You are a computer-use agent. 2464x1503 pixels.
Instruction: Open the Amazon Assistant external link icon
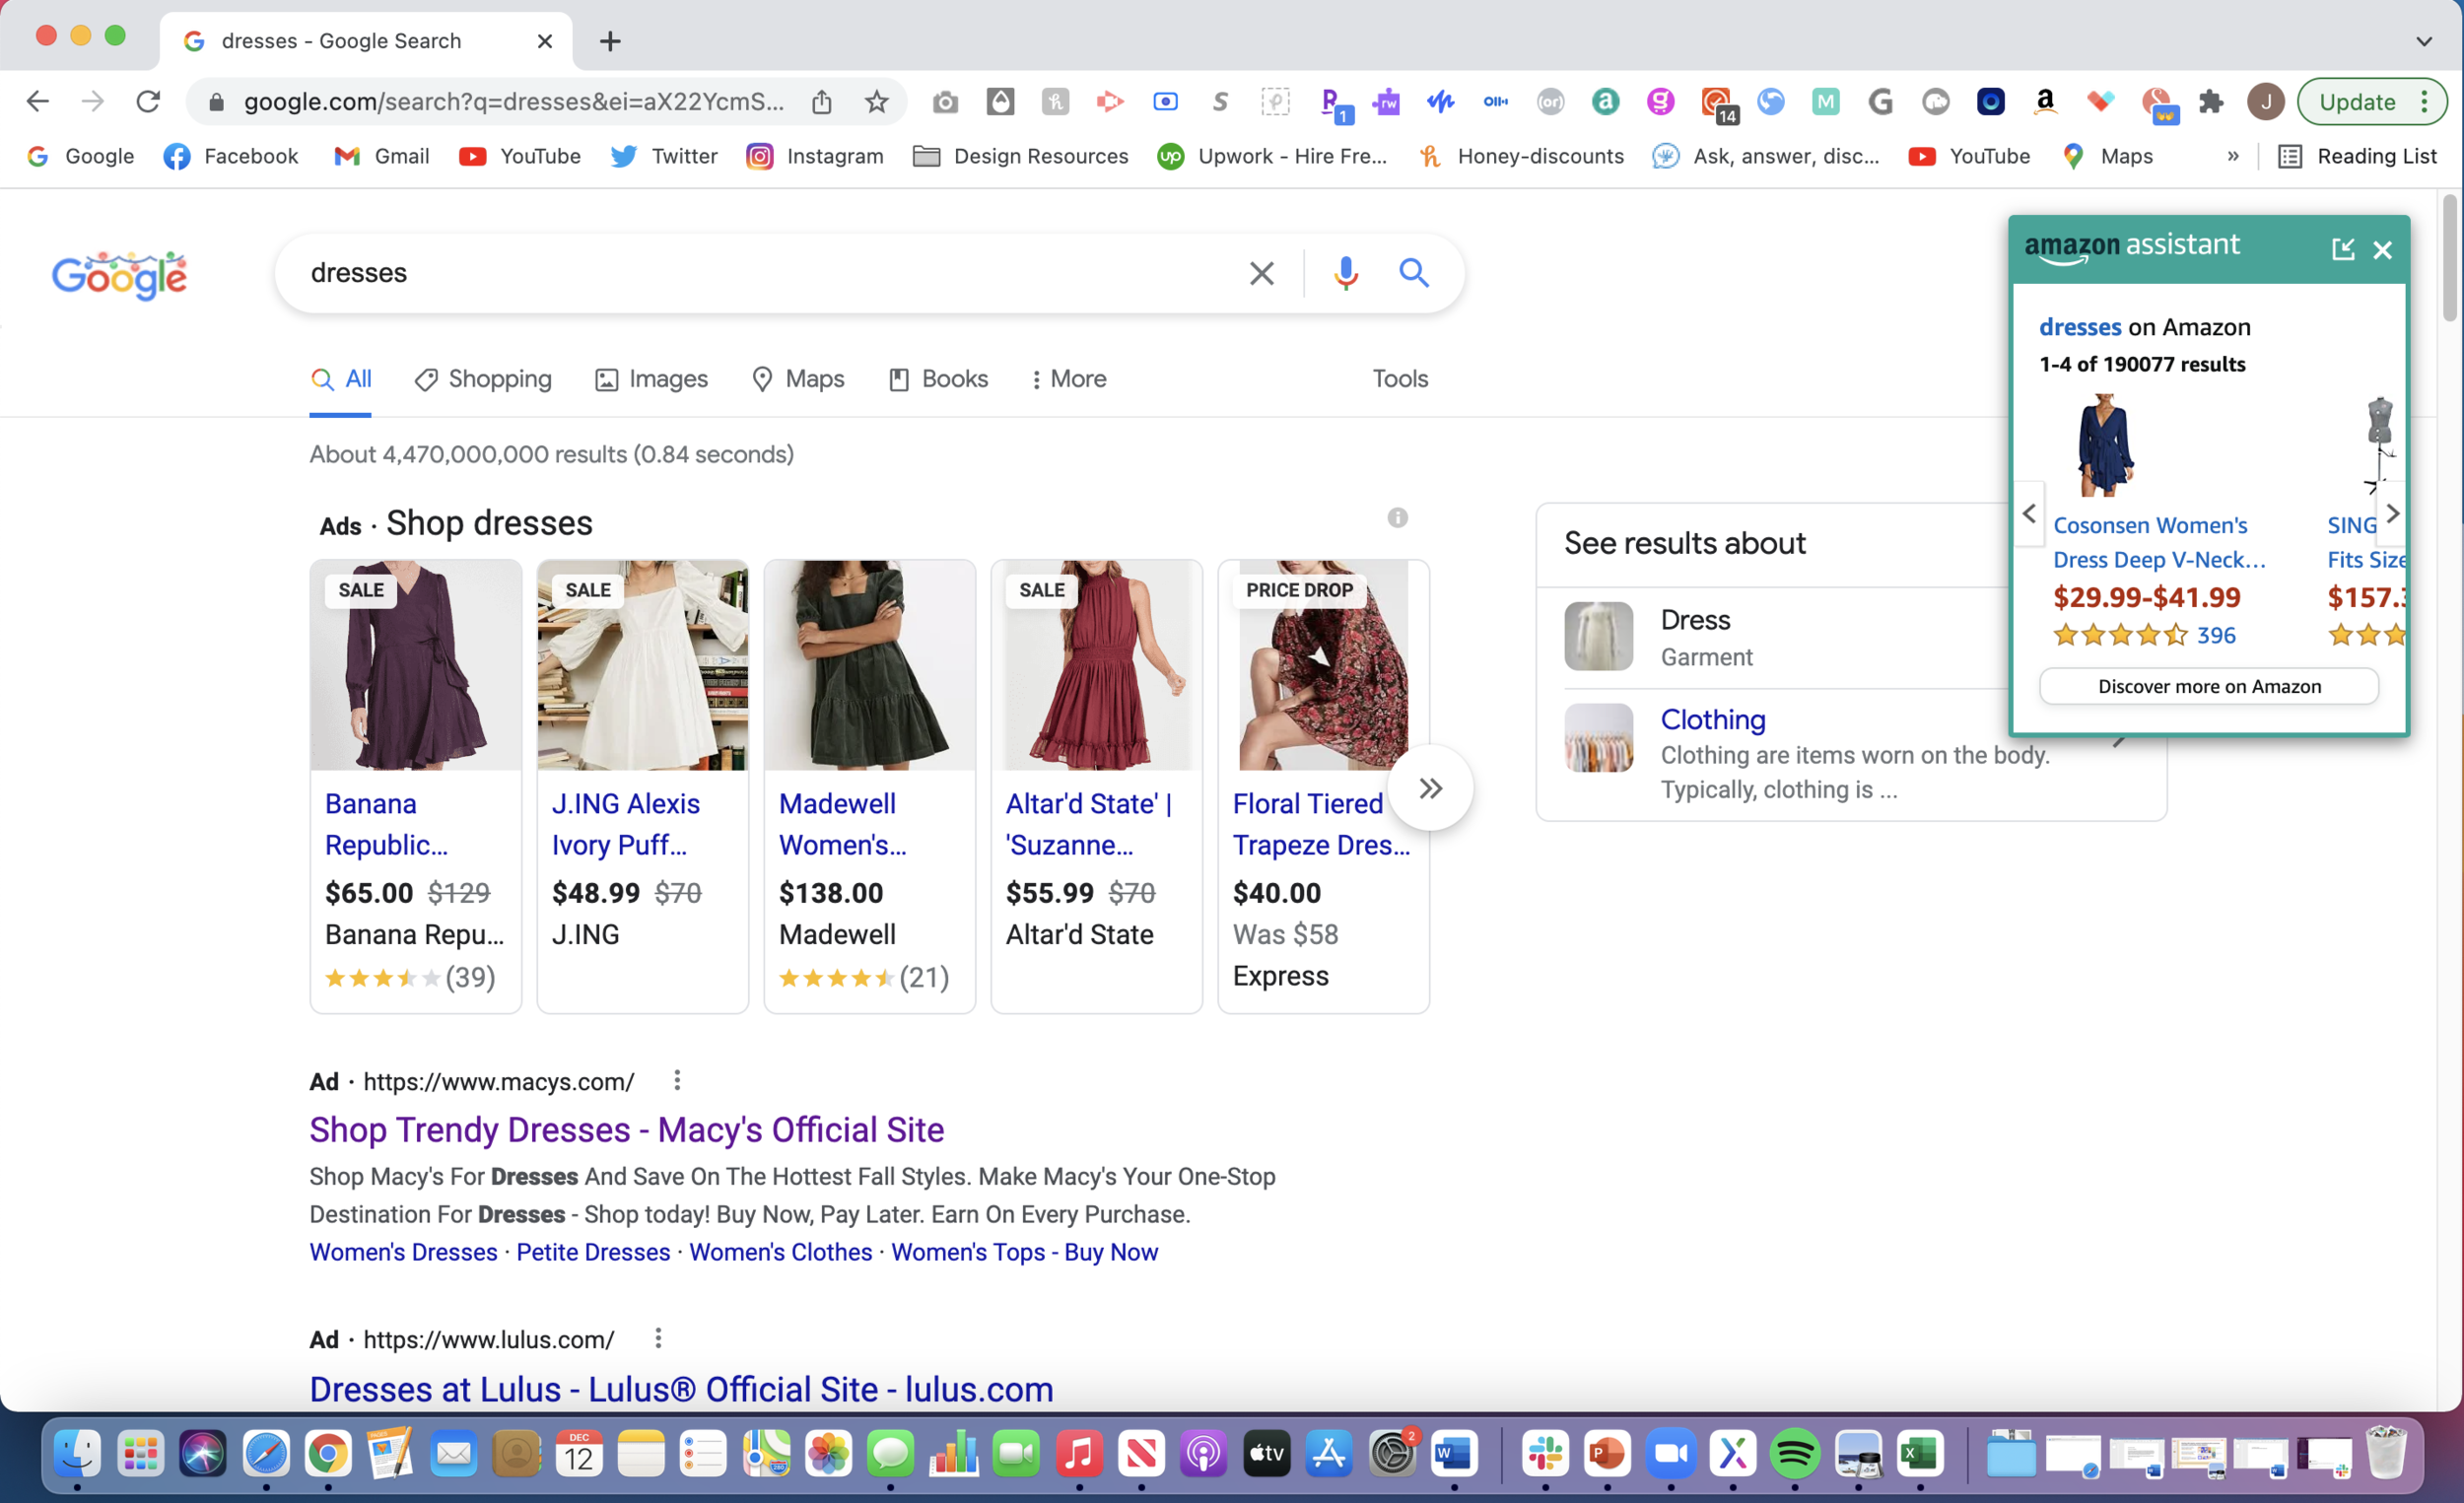[x=2344, y=249]
